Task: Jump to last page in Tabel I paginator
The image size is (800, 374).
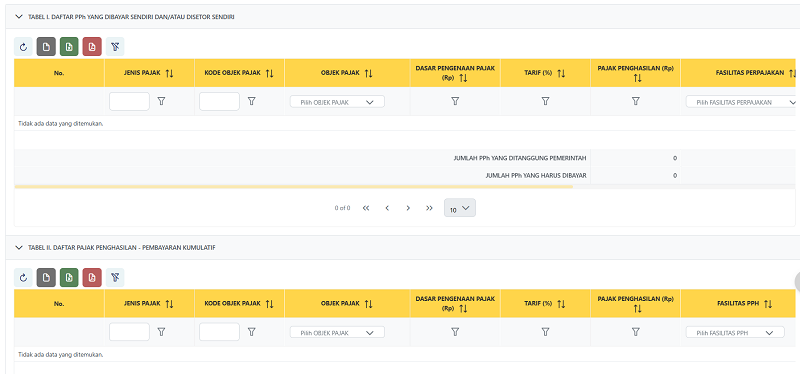Action: point(430,208)
